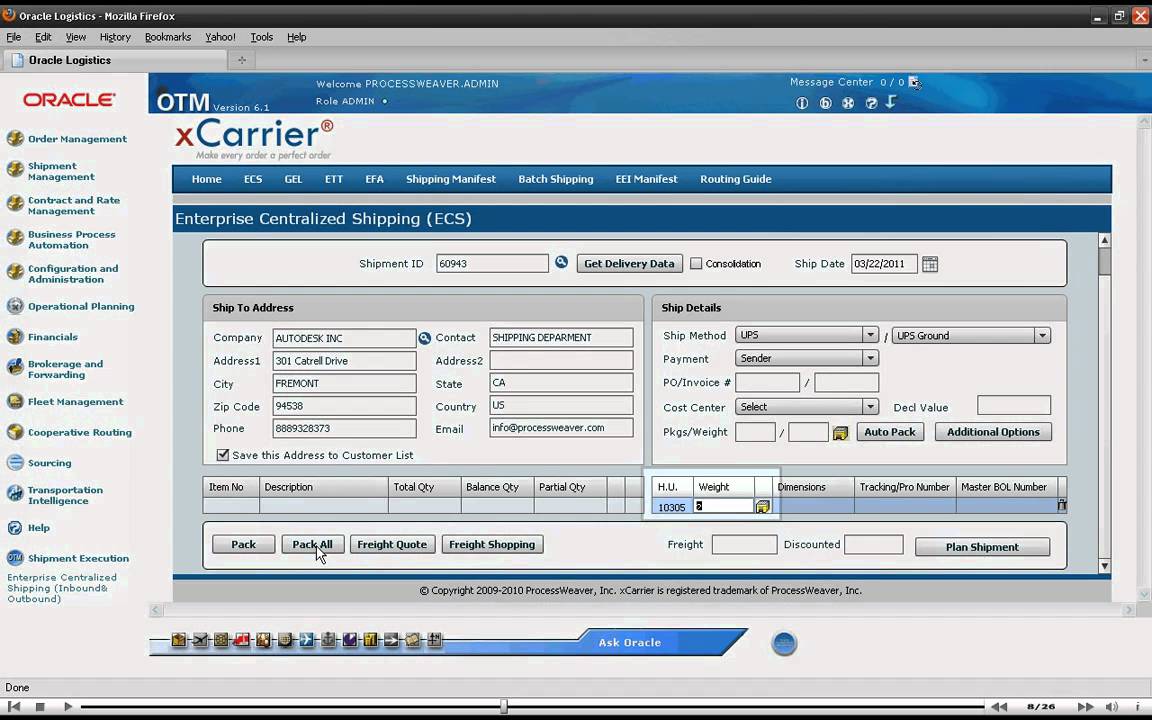
Task: Click the Fleet Management sidebar icon
Action: point(15,401)
